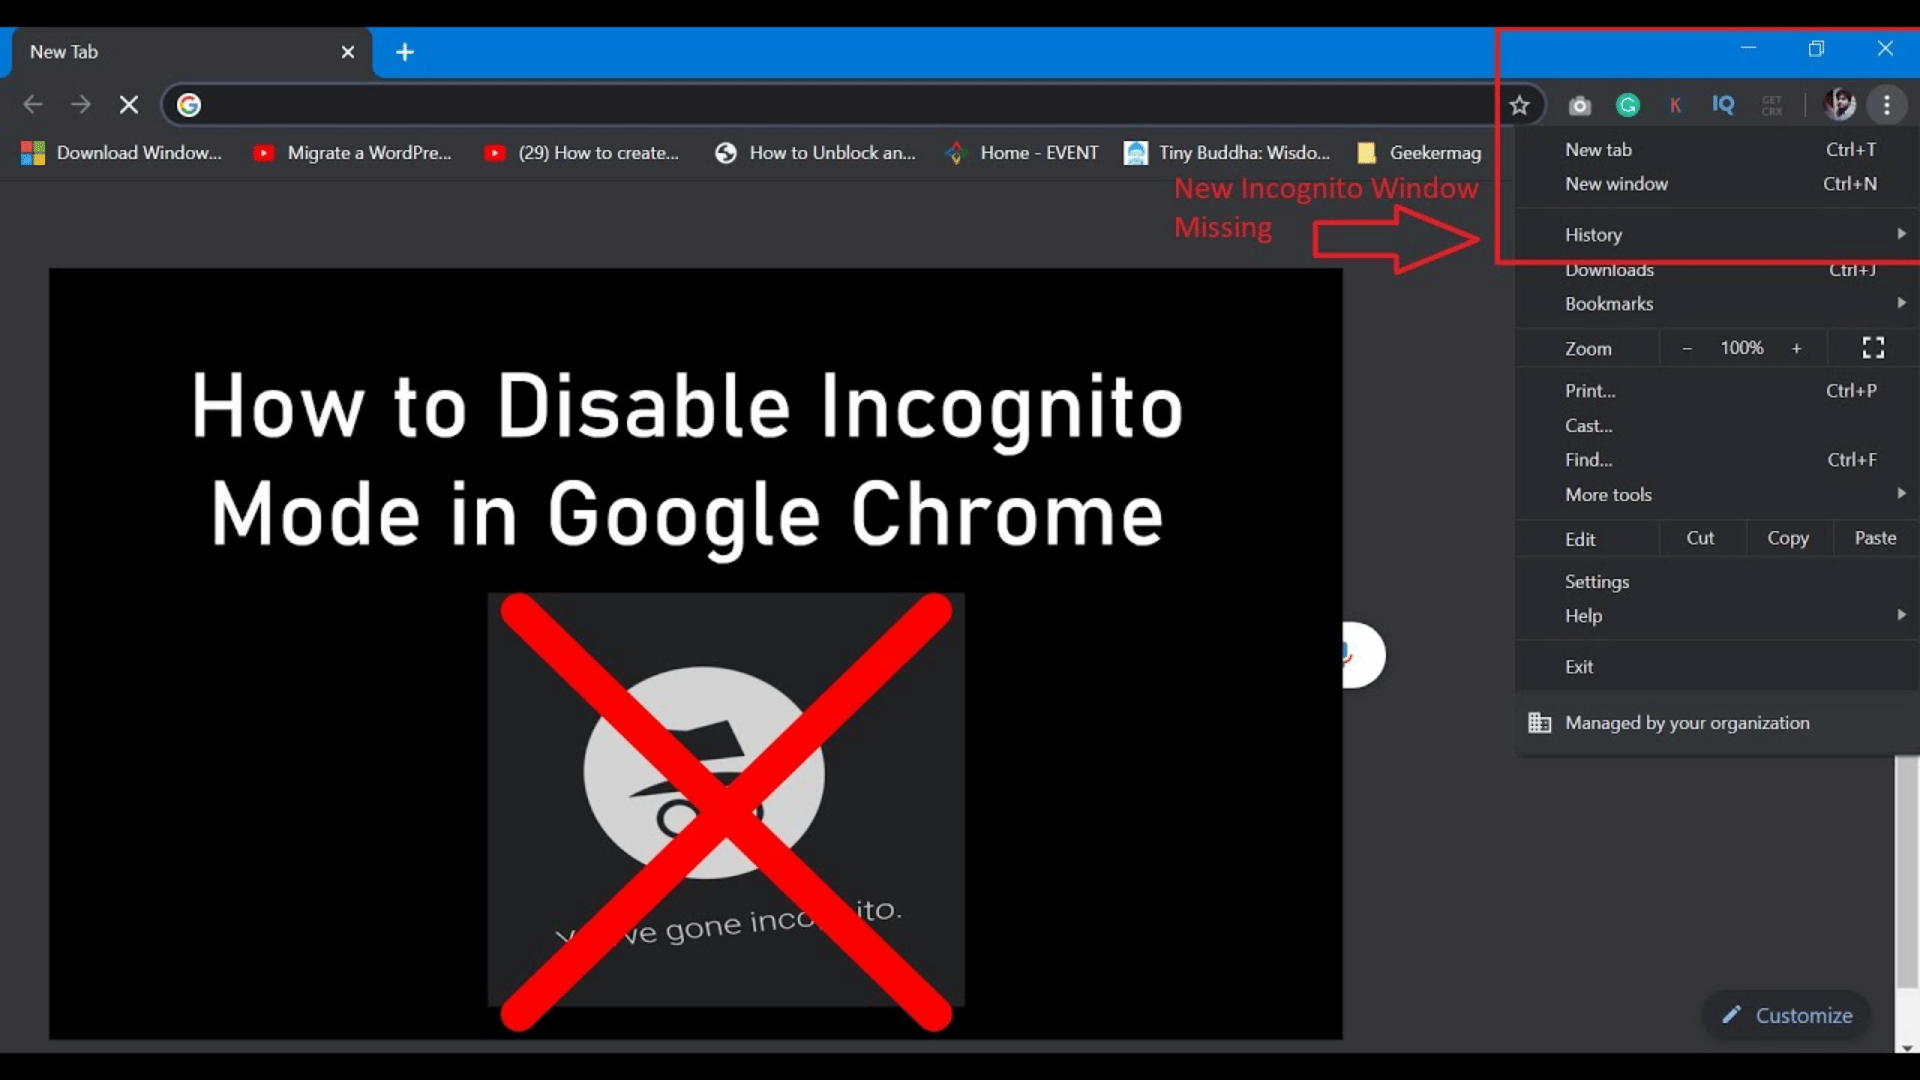Select New tab in Chrome menu

[1717, 149]
